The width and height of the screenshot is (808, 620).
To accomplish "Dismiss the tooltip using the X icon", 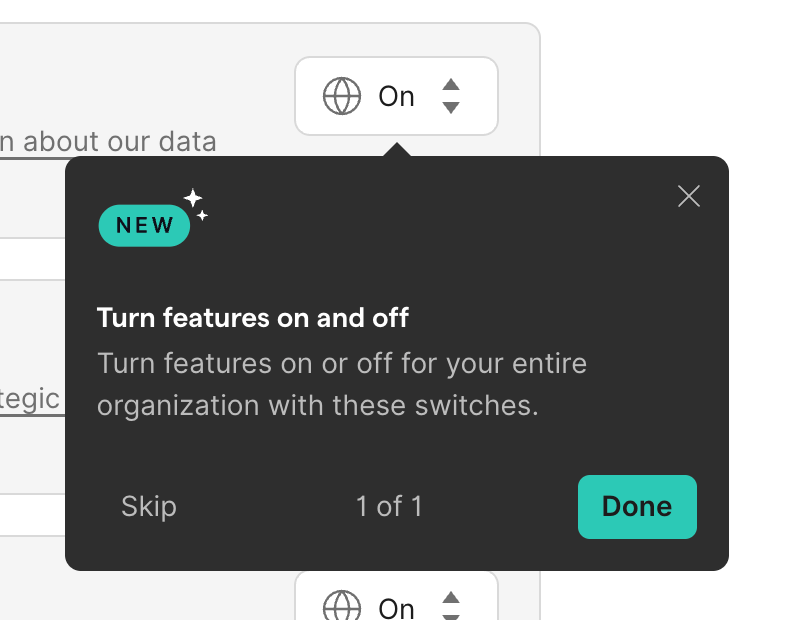I will (x=688, y=196).
